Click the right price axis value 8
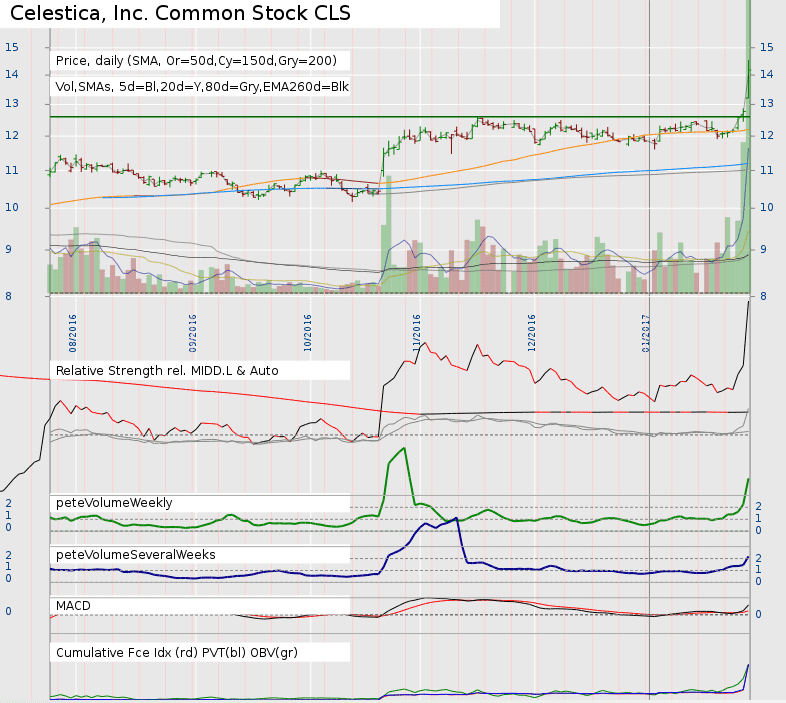Viewport: 786px width, 703px height. tap(763, 296)
